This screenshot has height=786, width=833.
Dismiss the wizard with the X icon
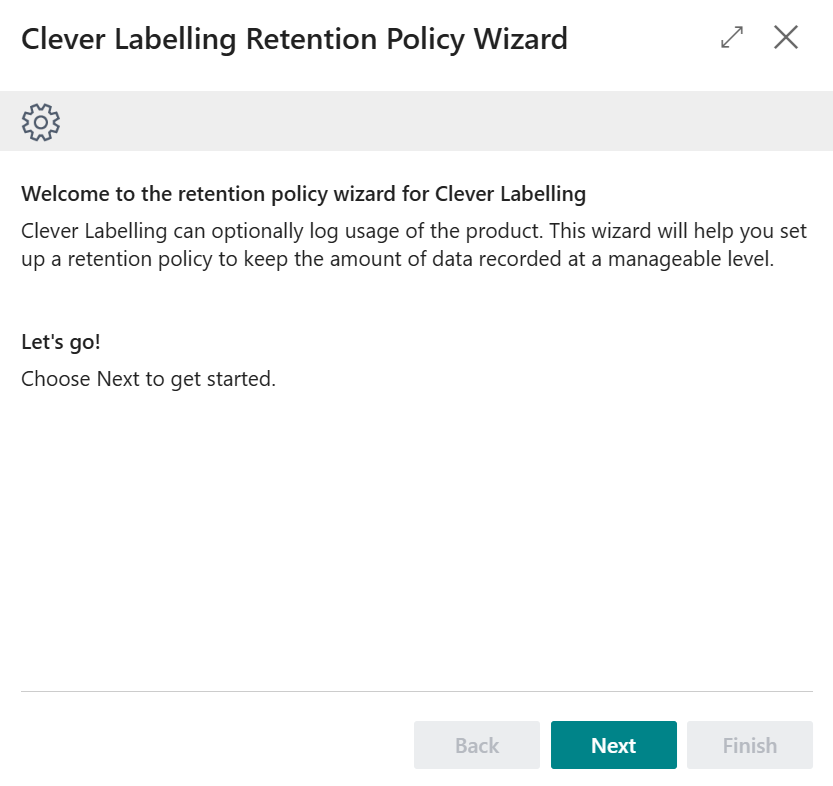[786, 37]
